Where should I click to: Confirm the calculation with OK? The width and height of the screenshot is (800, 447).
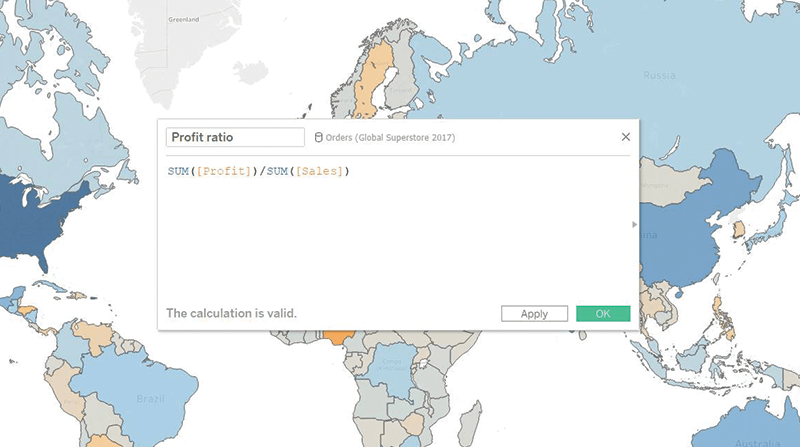[x=602, y=313]
